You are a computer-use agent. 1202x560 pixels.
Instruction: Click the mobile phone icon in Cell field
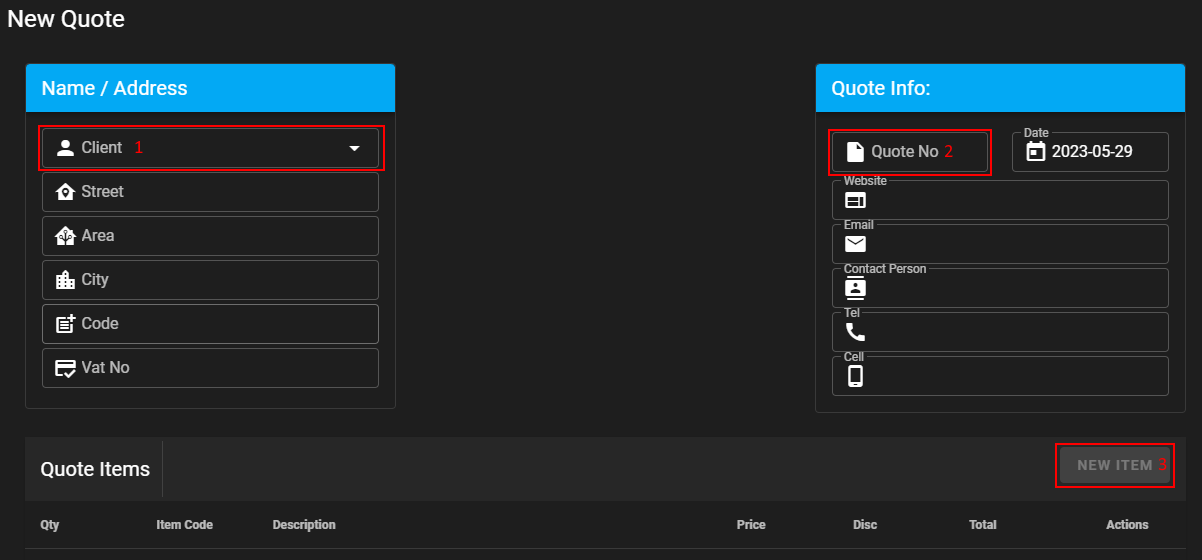click(x=855, y=376)
